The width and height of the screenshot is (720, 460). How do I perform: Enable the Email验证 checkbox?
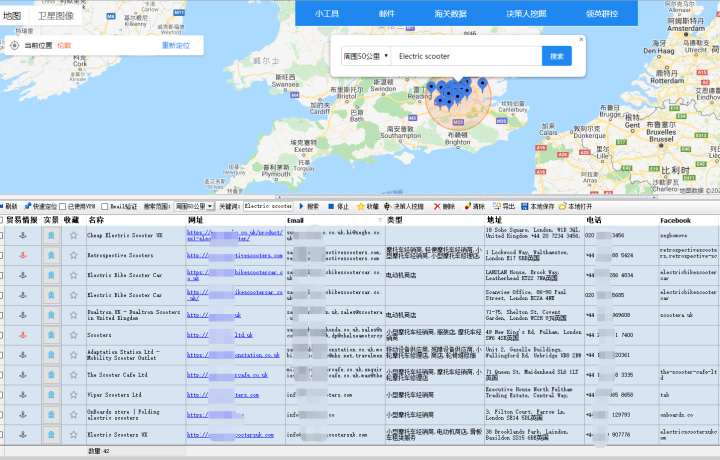[x=105, y=207]
